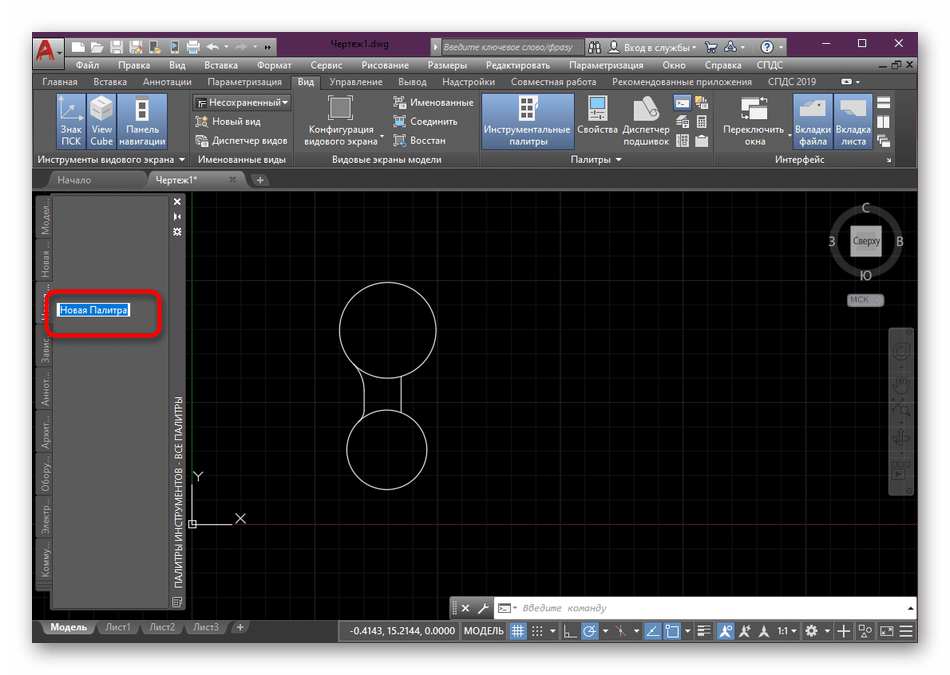The width and height of the screenshot is (950, 675).
Task: Open the Properties (Свойства) palette
Action: click(597, 120)
